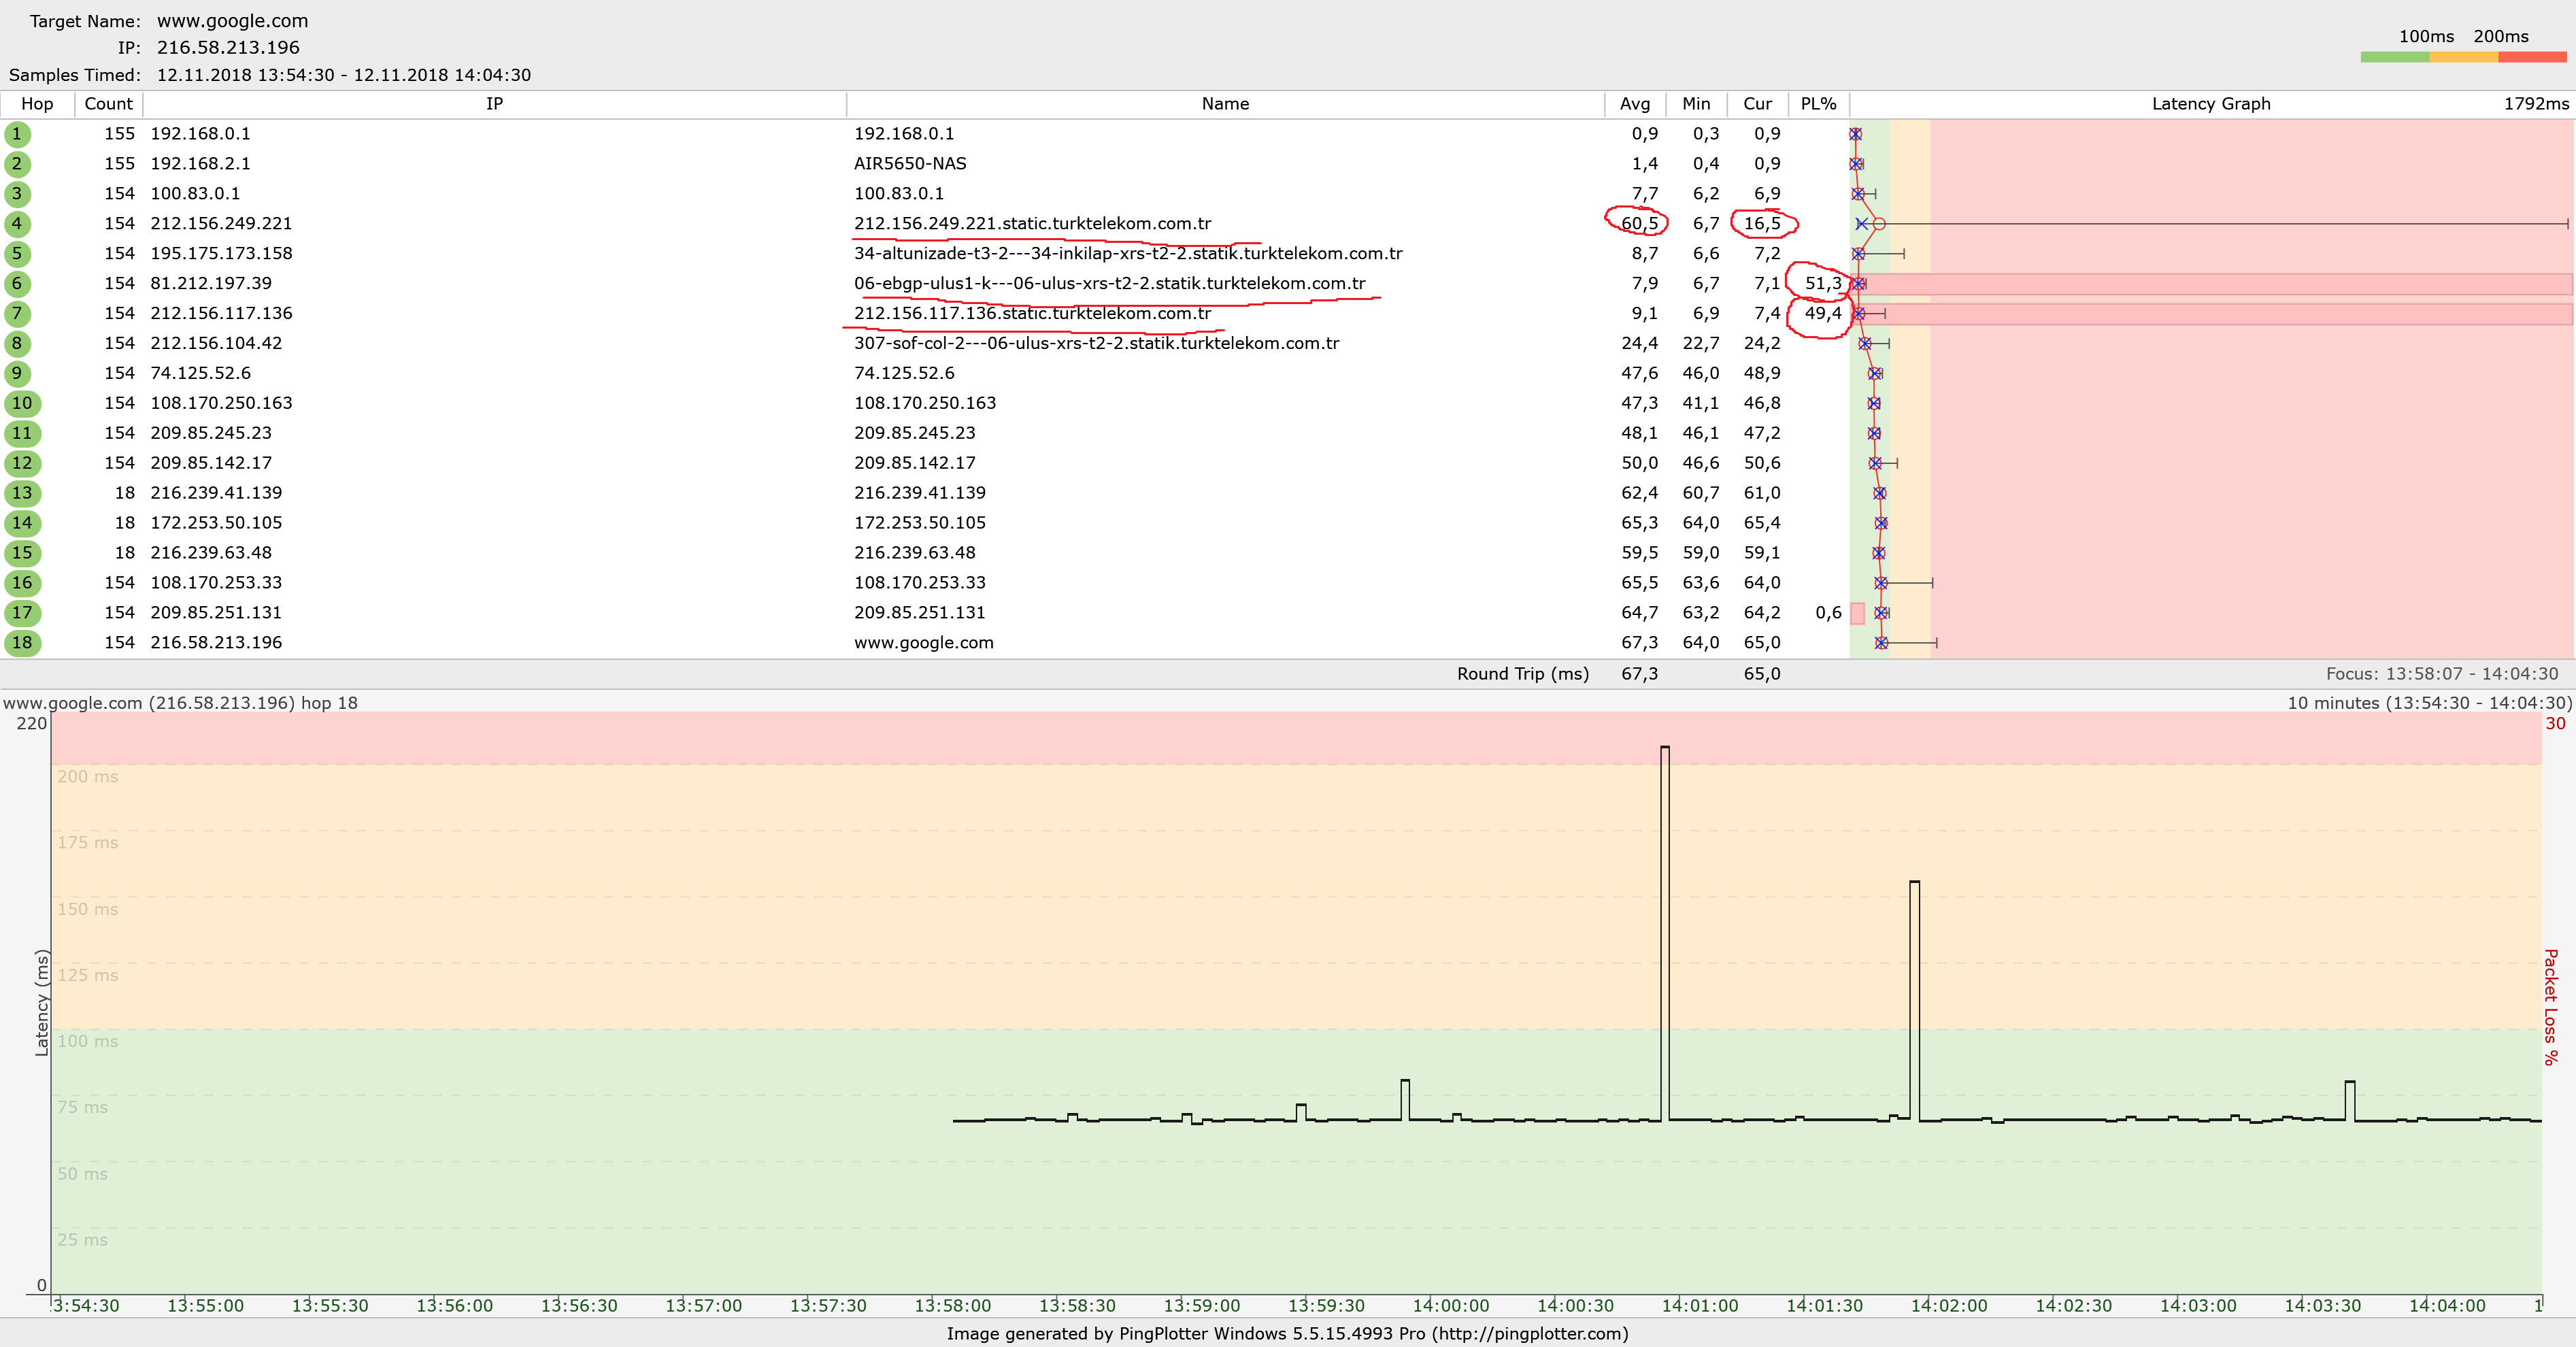Click the Name column header
This screenshot has width=2576, height=1347.
tap(1225, 104)
